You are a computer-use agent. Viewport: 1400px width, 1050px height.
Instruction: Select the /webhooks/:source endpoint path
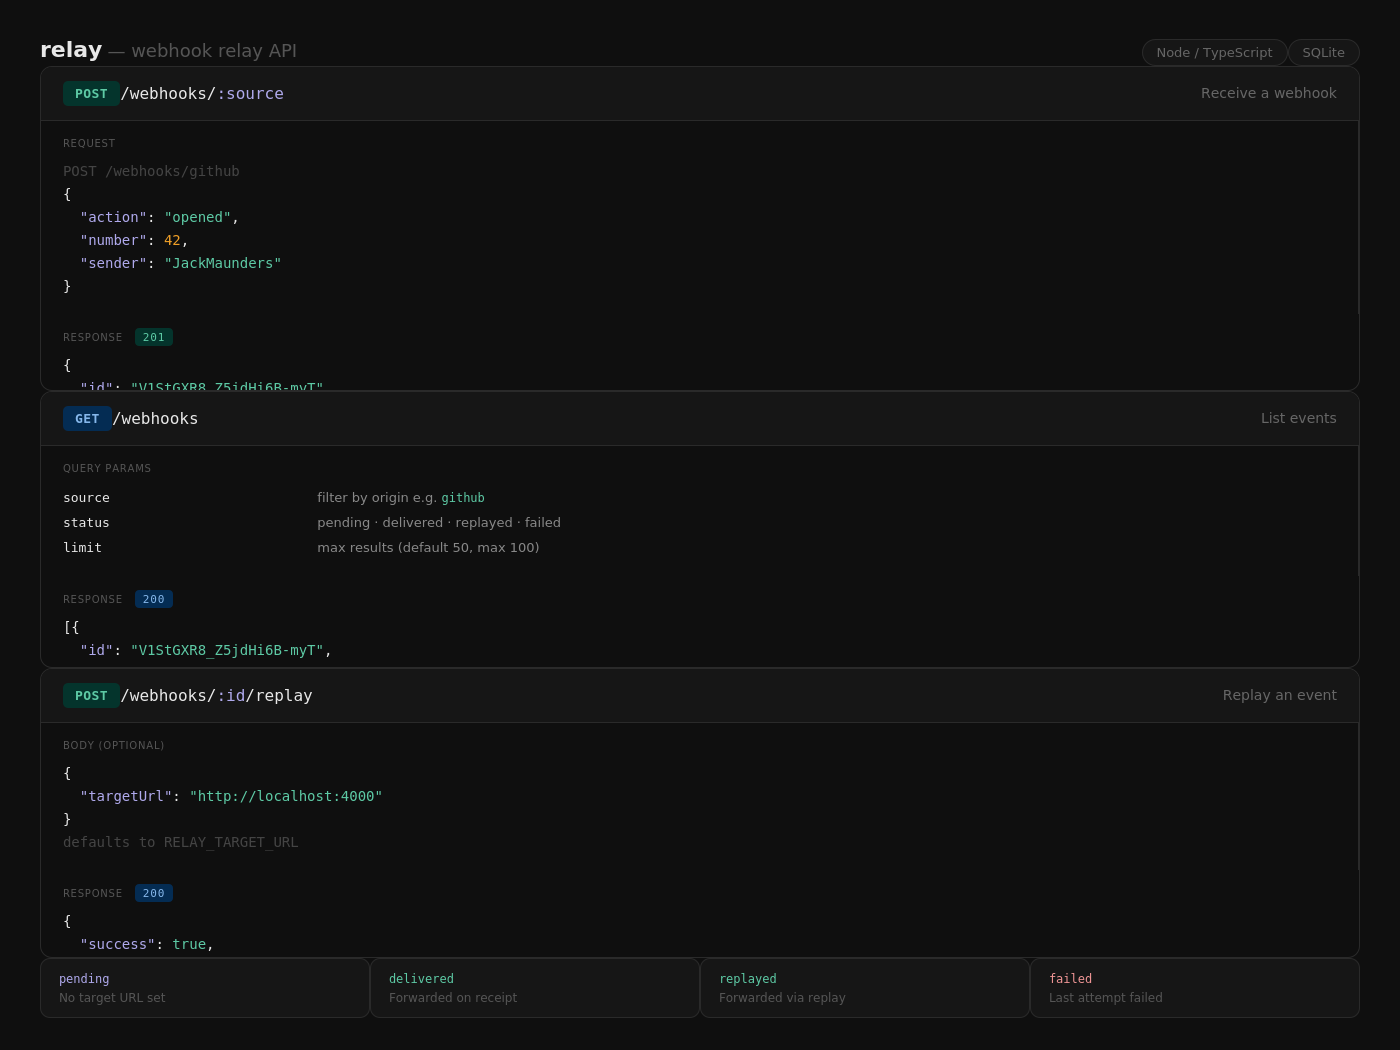pyautogui.click(x=202, y=94)
